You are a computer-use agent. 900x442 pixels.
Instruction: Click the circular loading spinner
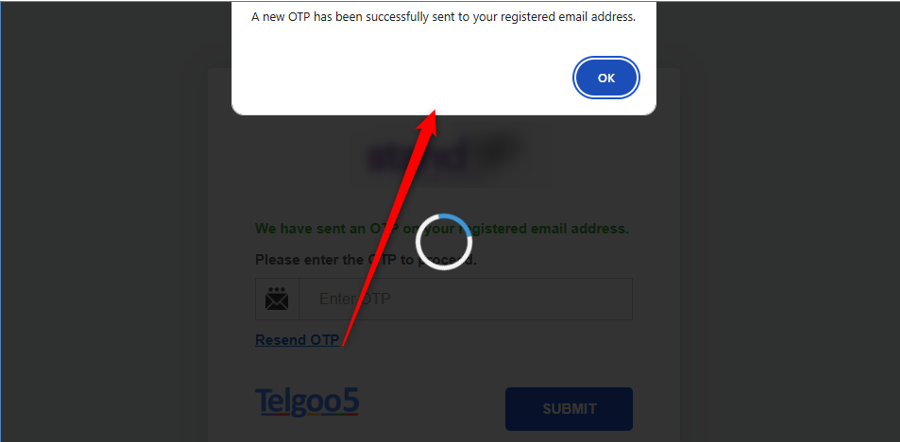point(444,242)
